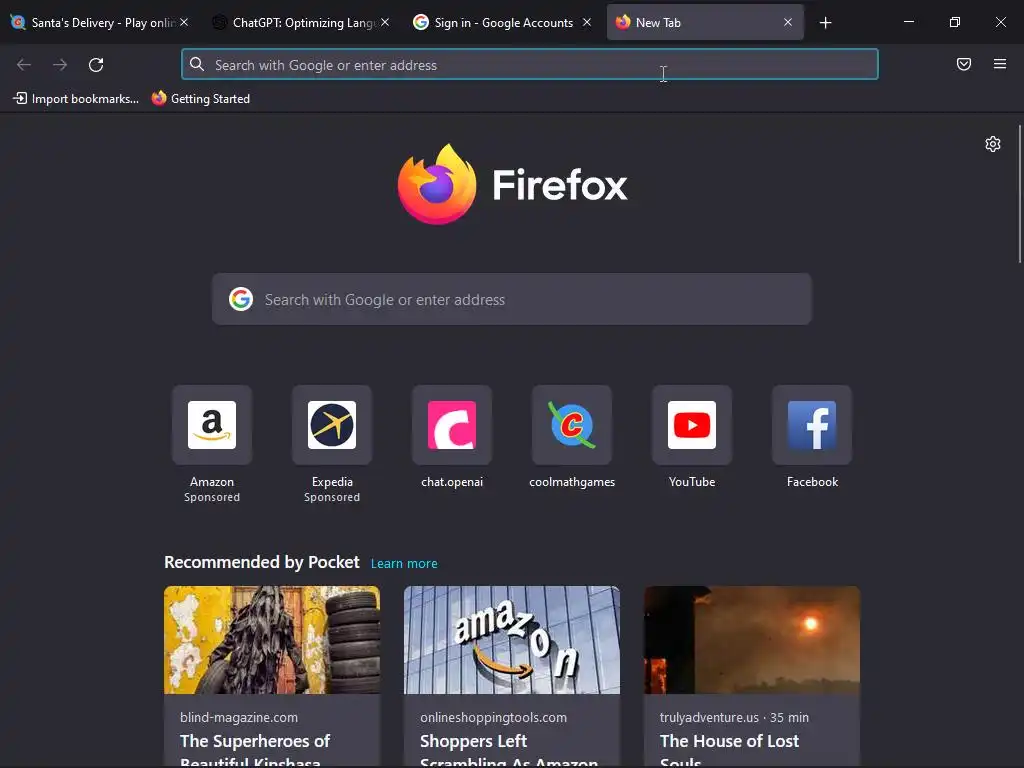Close the New Tab tab
This screenshot has height=768, width=1024.
[x=788, y=22]
